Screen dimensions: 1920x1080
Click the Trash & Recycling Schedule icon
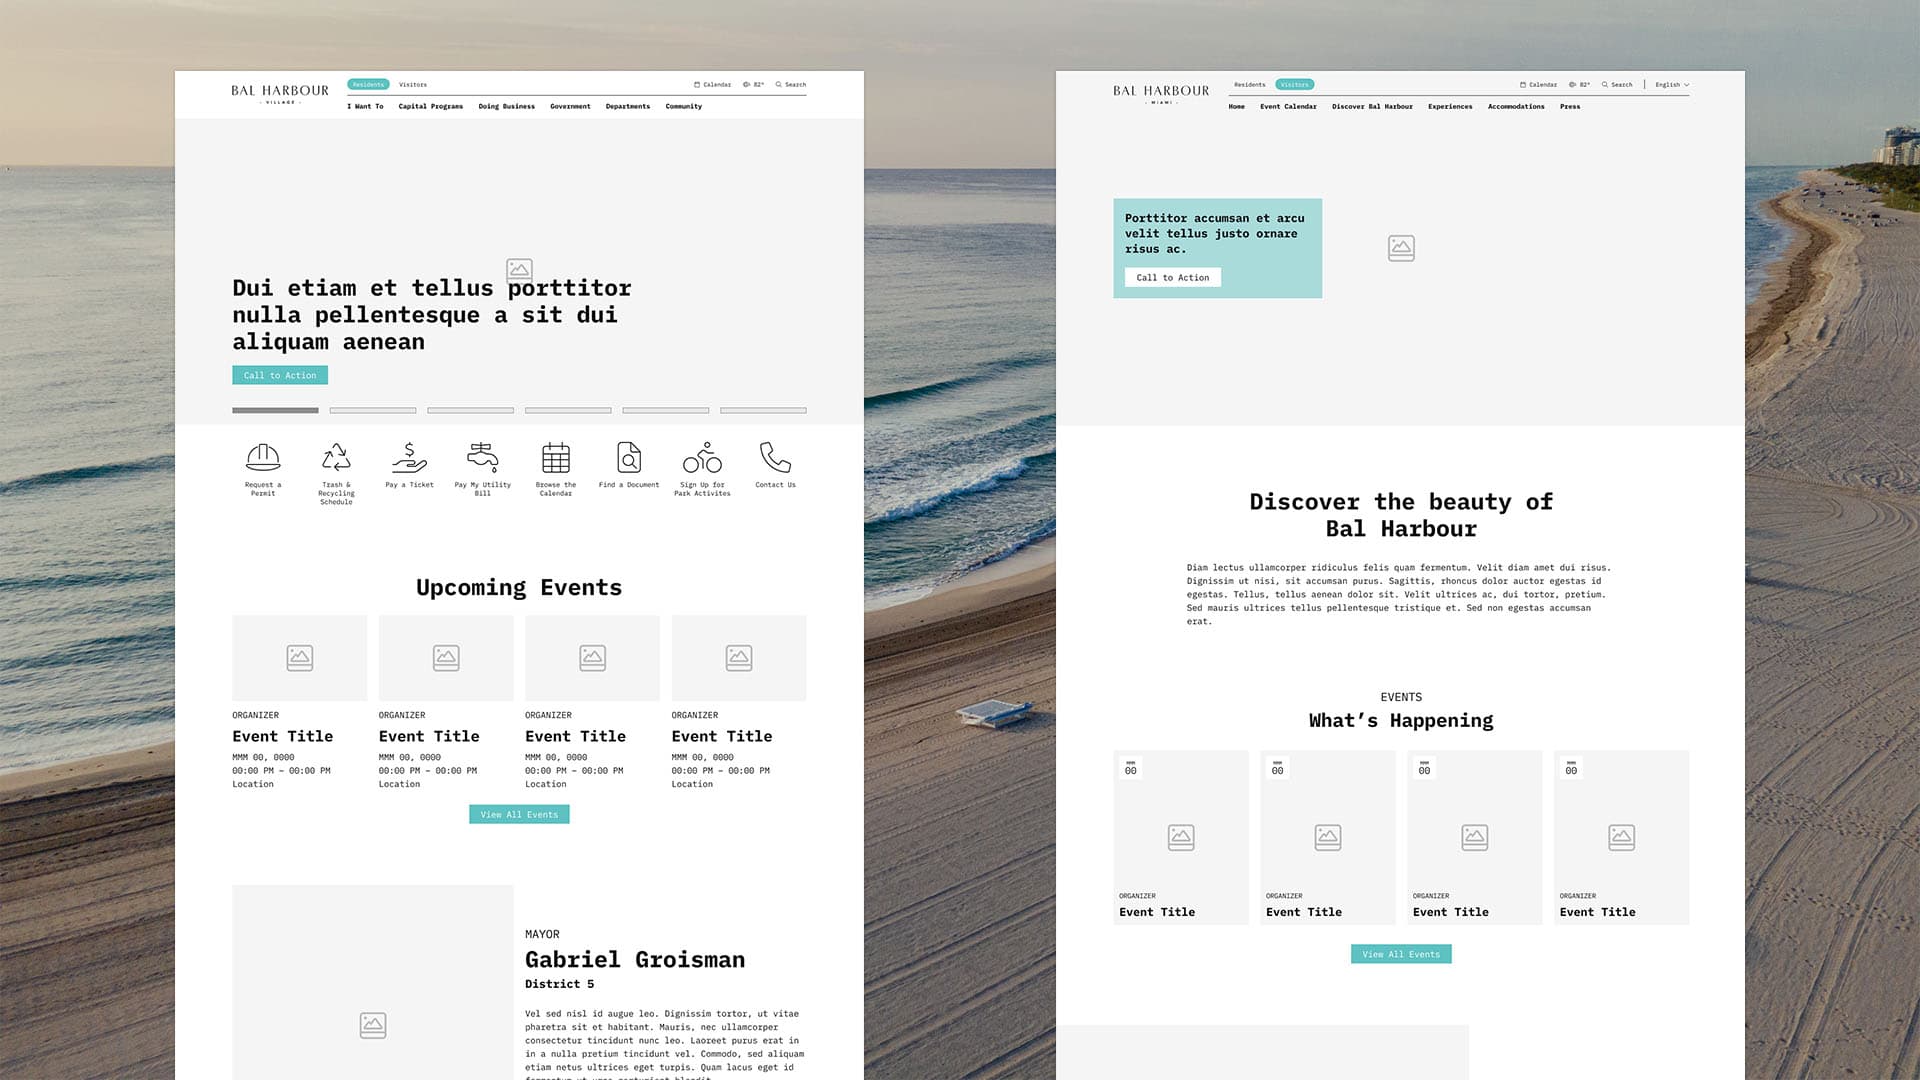pos(336,458)
